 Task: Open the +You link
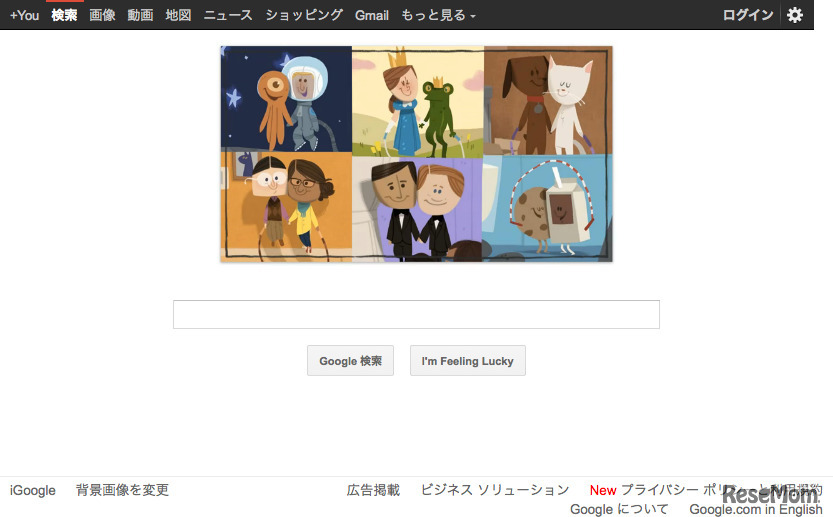coord(24,15)
